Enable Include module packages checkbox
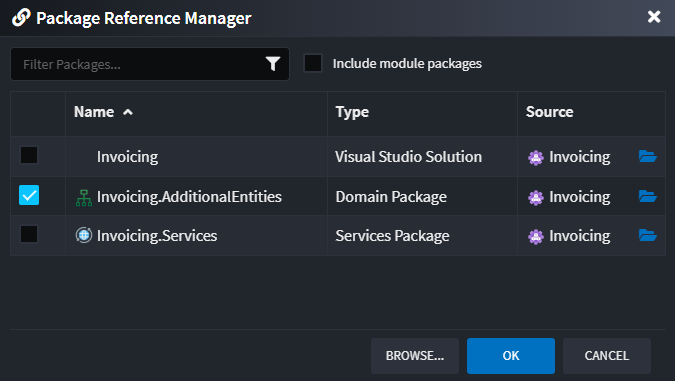This screenshot has width=675, height=381. pos(313,63)
